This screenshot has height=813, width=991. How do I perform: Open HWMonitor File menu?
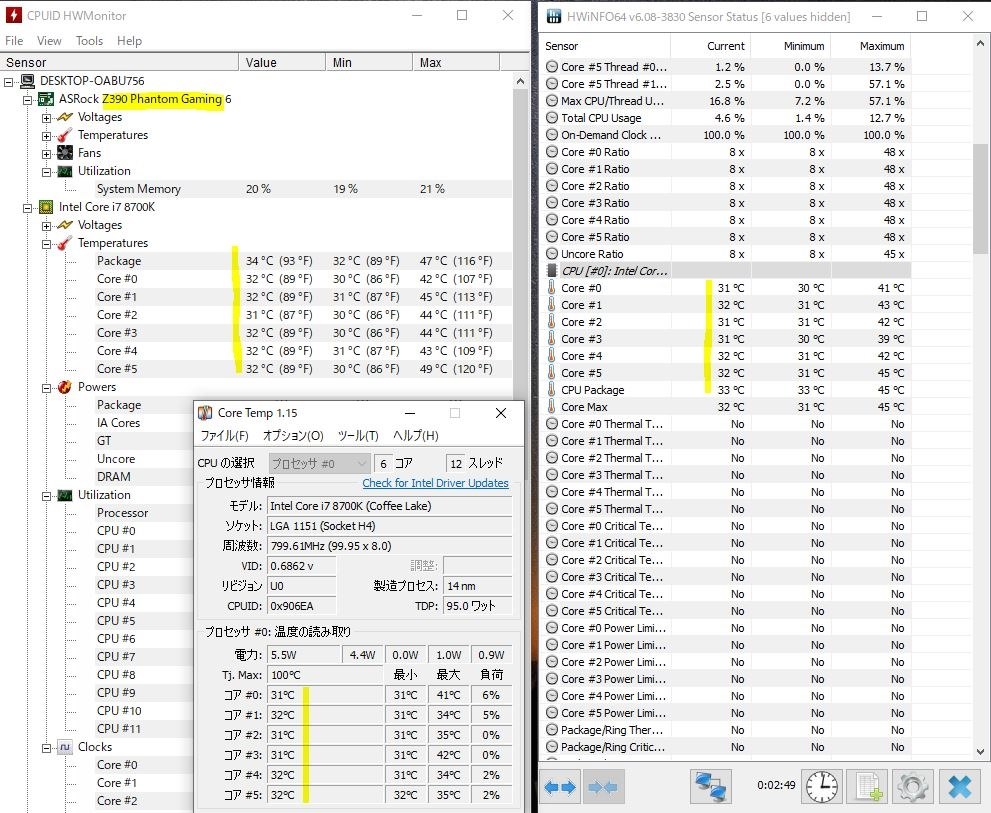click(14, 40)
